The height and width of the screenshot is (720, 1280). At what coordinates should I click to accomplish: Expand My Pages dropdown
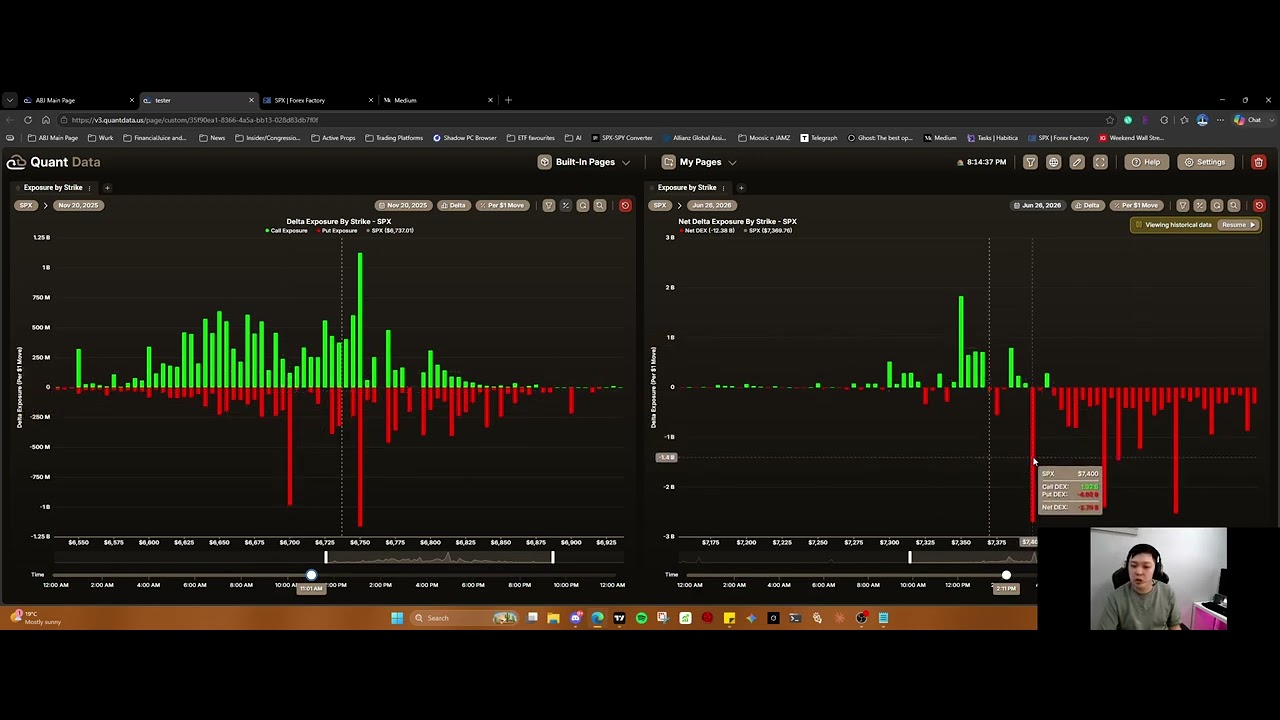(699, 162)
